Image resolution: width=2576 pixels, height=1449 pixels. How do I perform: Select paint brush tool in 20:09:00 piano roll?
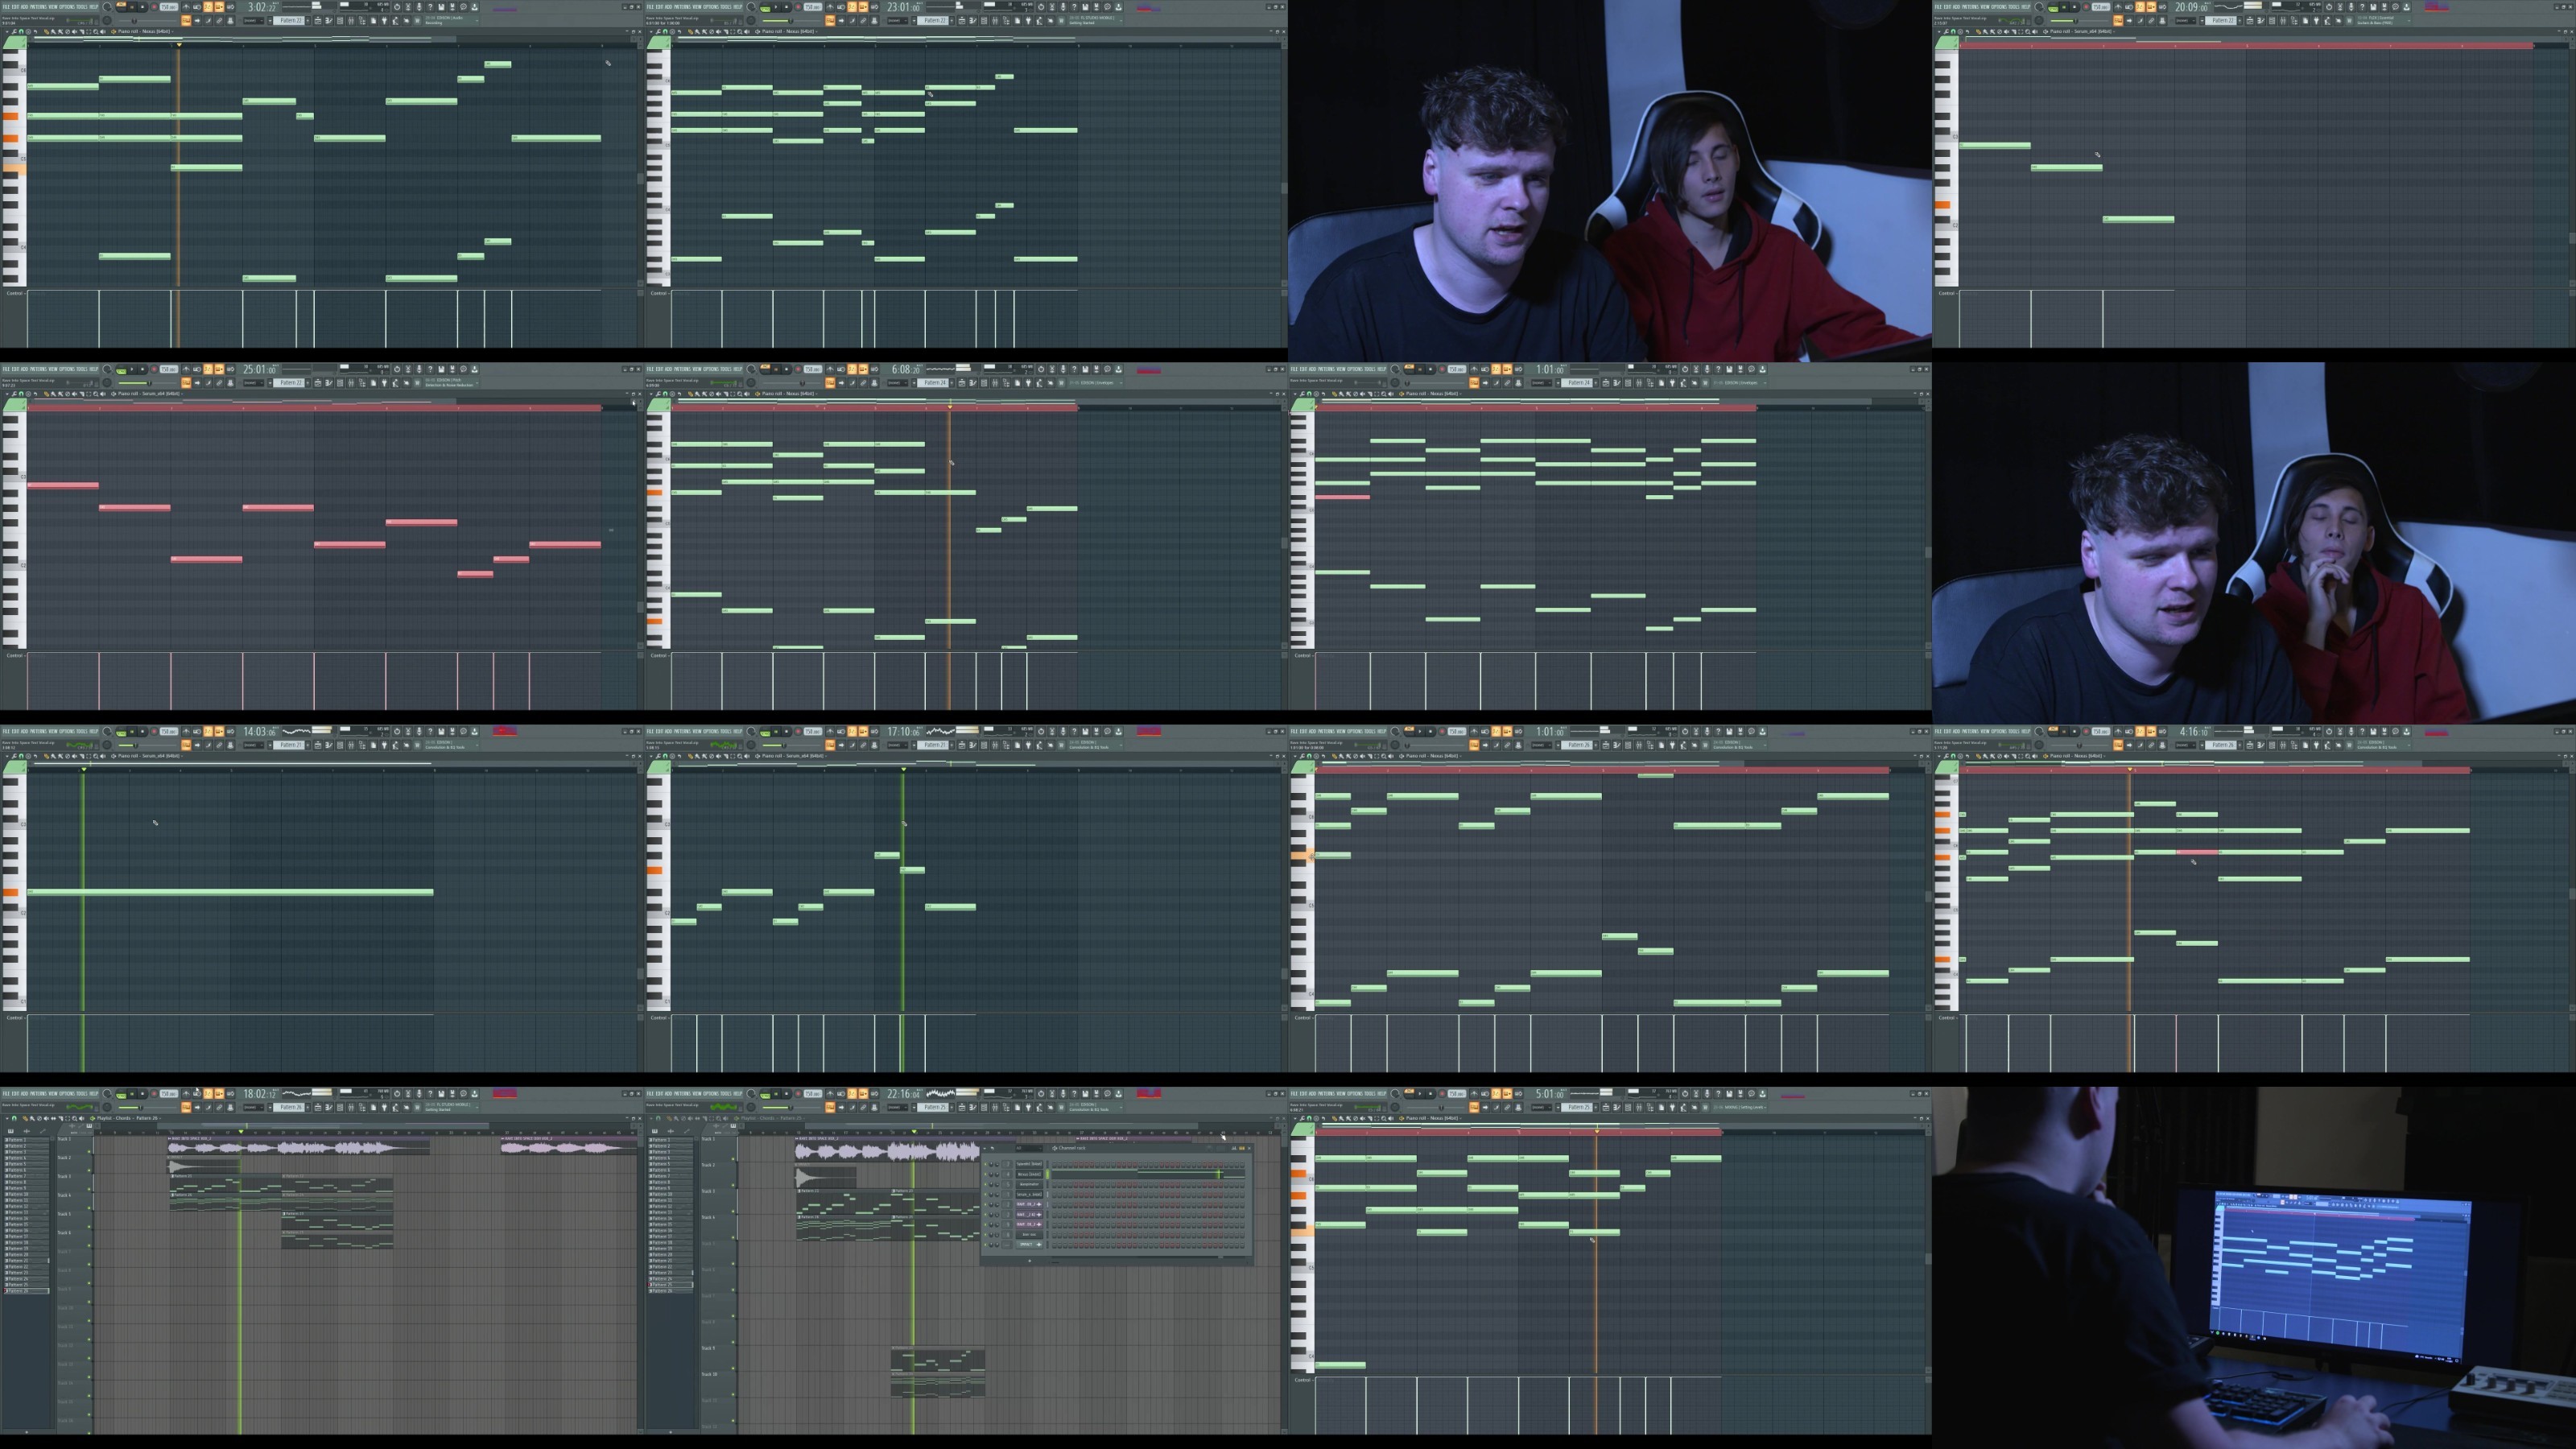point(1985,31)
